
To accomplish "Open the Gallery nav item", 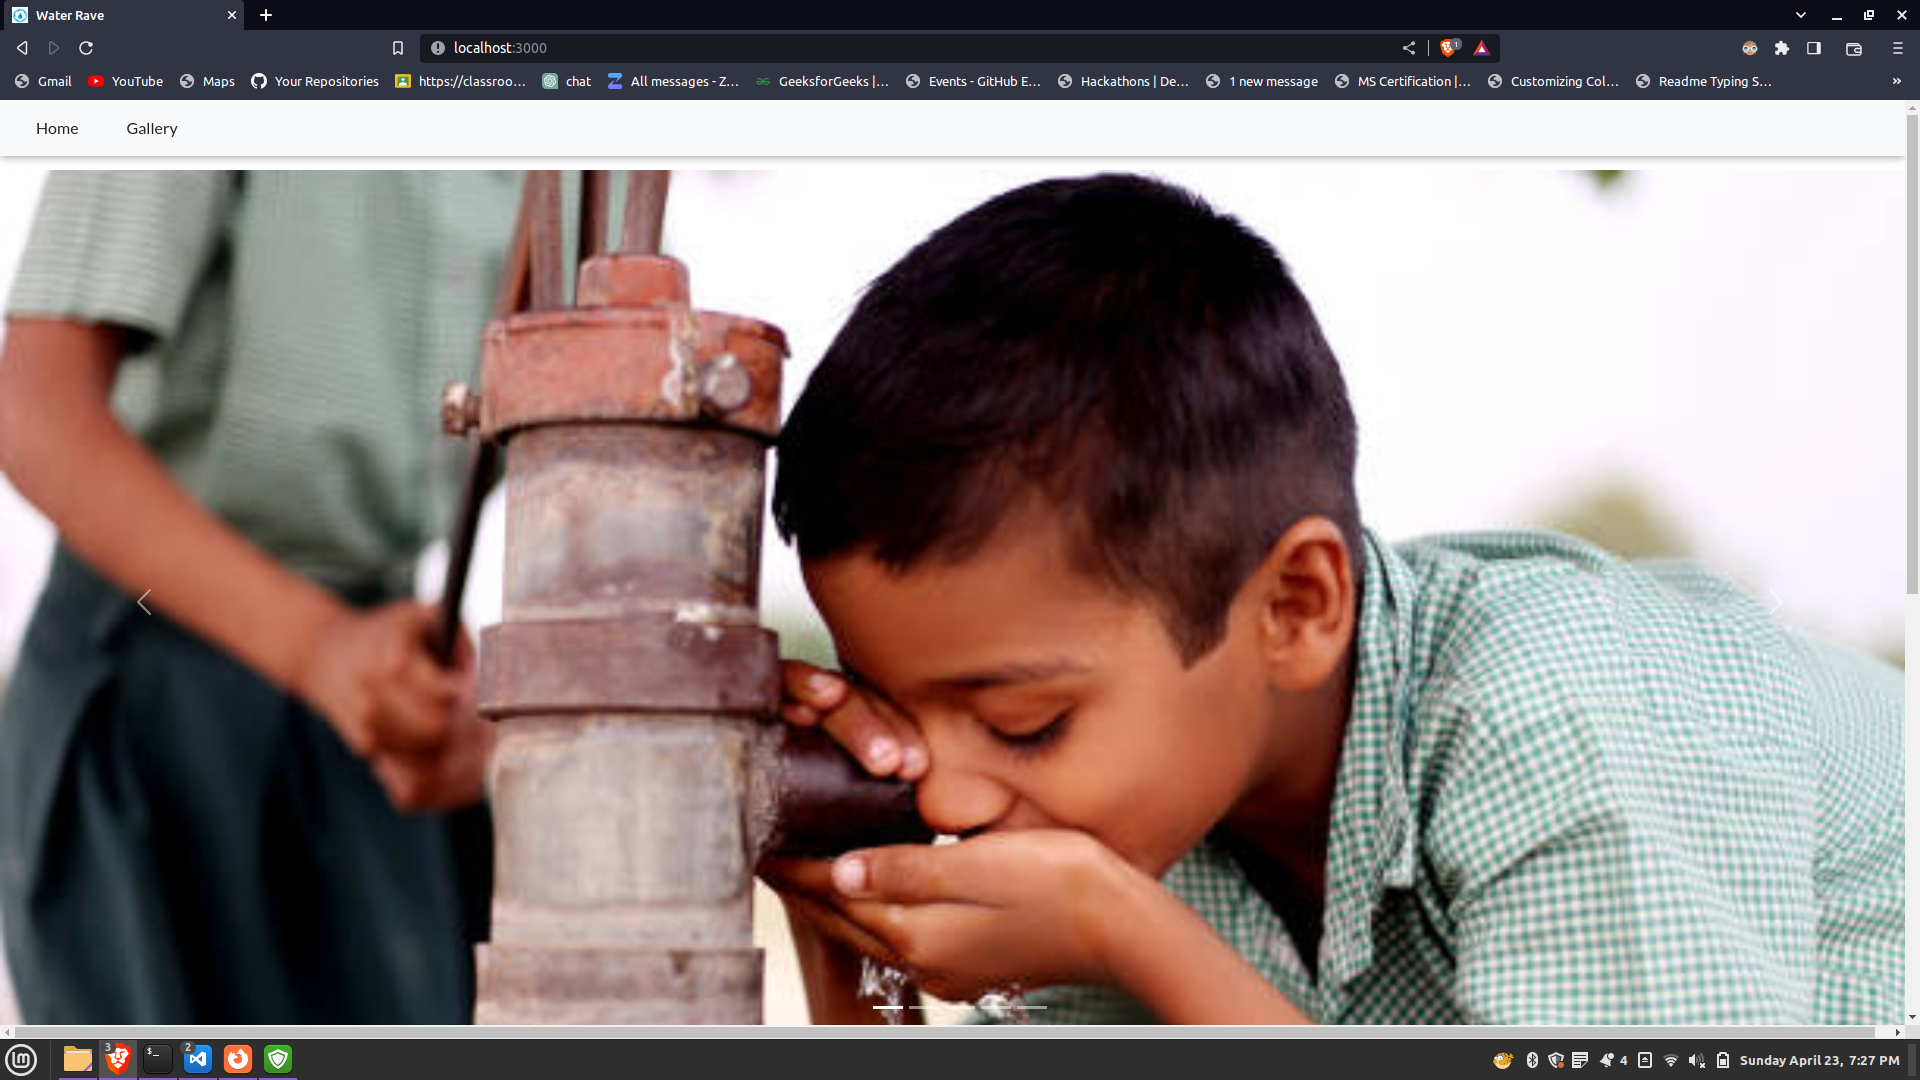I will click(x=152, y=128).
